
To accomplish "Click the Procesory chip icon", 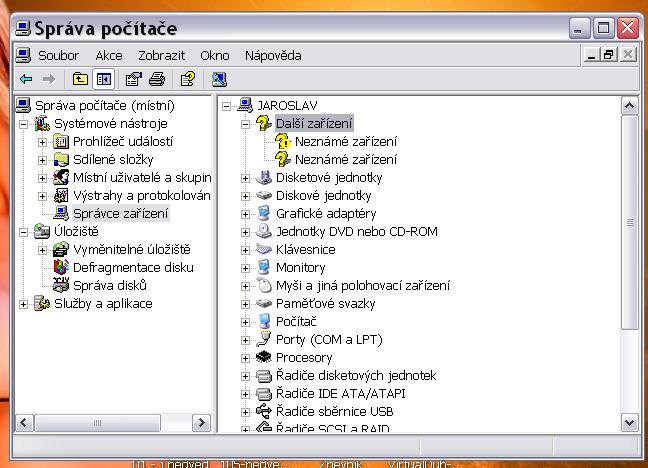I will [x=264, y=357].
